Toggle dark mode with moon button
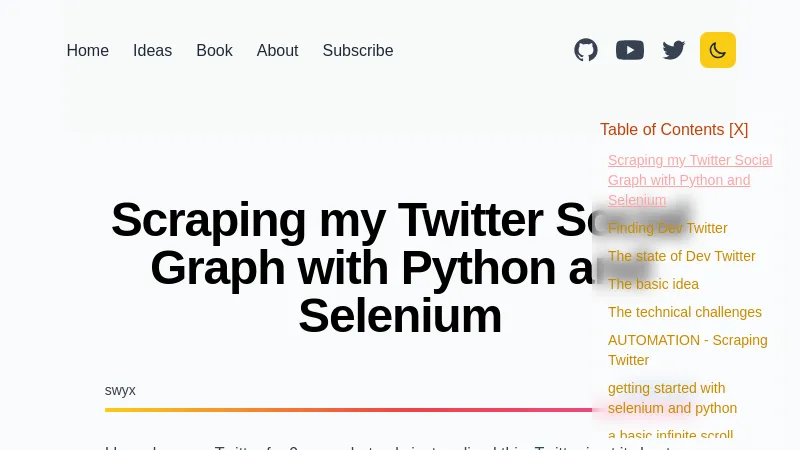This screenshot has width=800, height=450. pyautogui.click(x=718, y=50)
